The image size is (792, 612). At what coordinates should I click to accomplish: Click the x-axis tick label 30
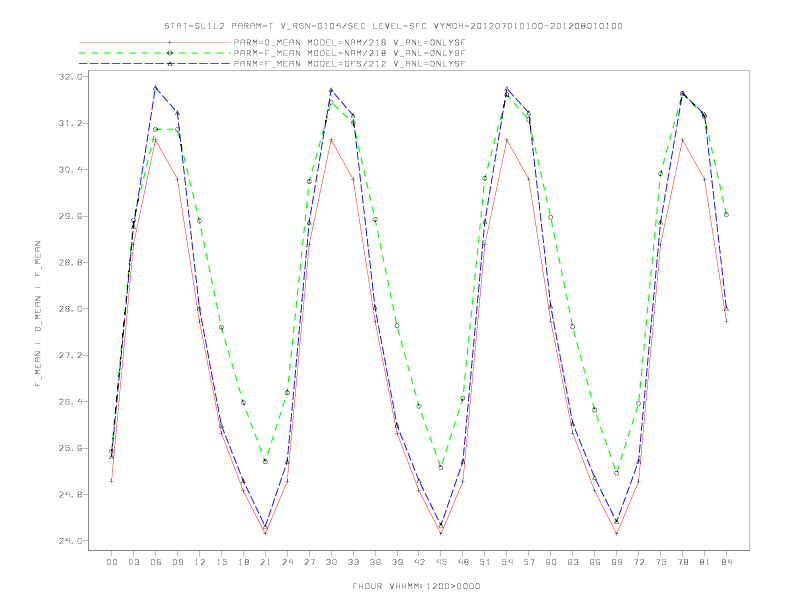click(x=331, y=562)
